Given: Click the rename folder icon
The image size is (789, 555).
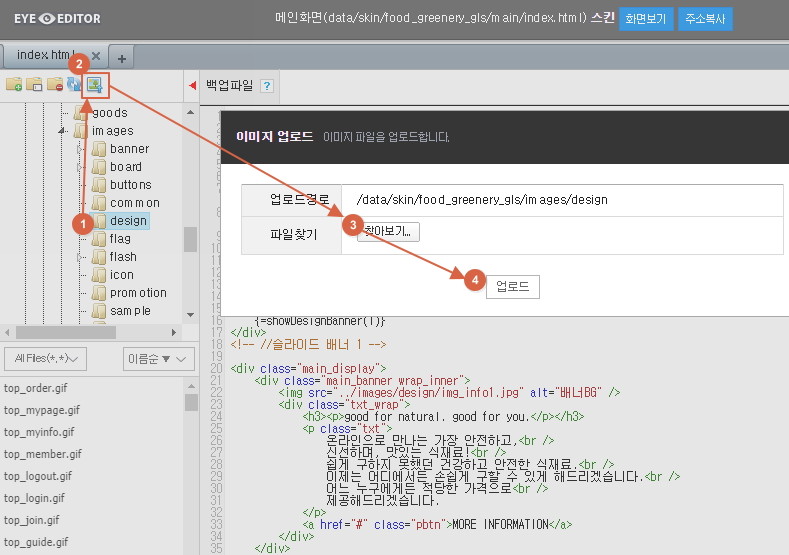Looking at the screenshot, I should 34,85.
